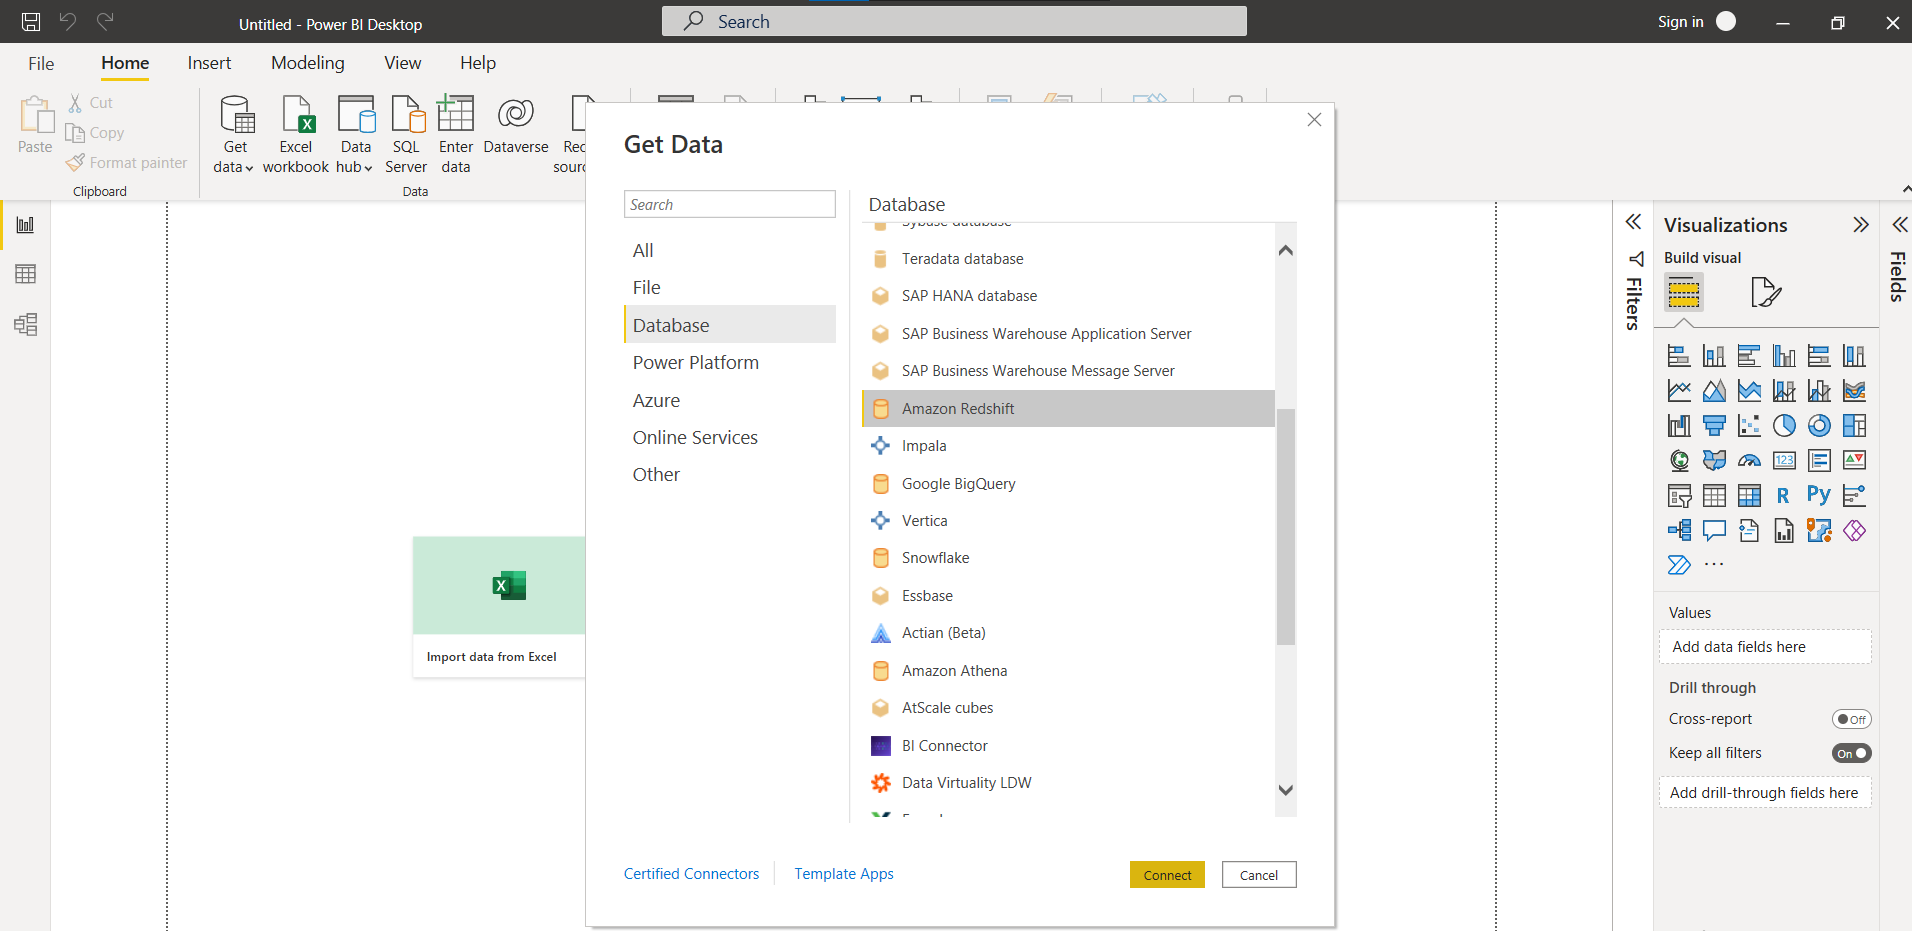Click the Cancel button in dialog
Image resolution: width=1912 pixels, height=931 pixels.
tap(1259, 875)
